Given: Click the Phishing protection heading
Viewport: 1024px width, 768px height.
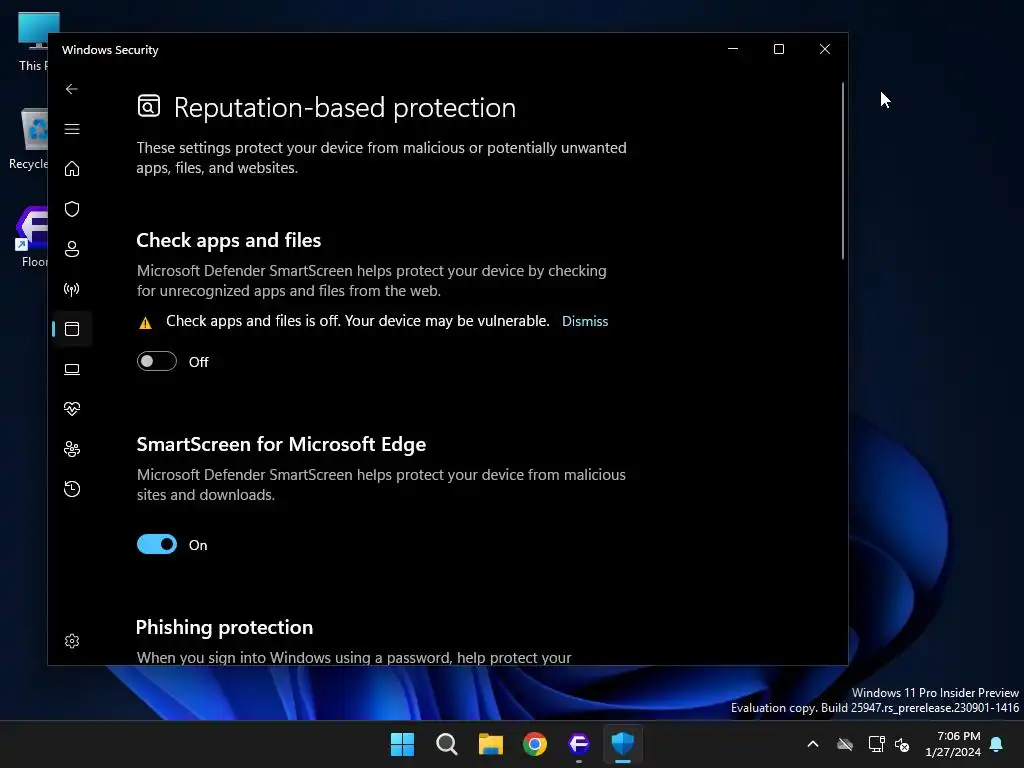Looking at the screenshot, I should (225, 627).
